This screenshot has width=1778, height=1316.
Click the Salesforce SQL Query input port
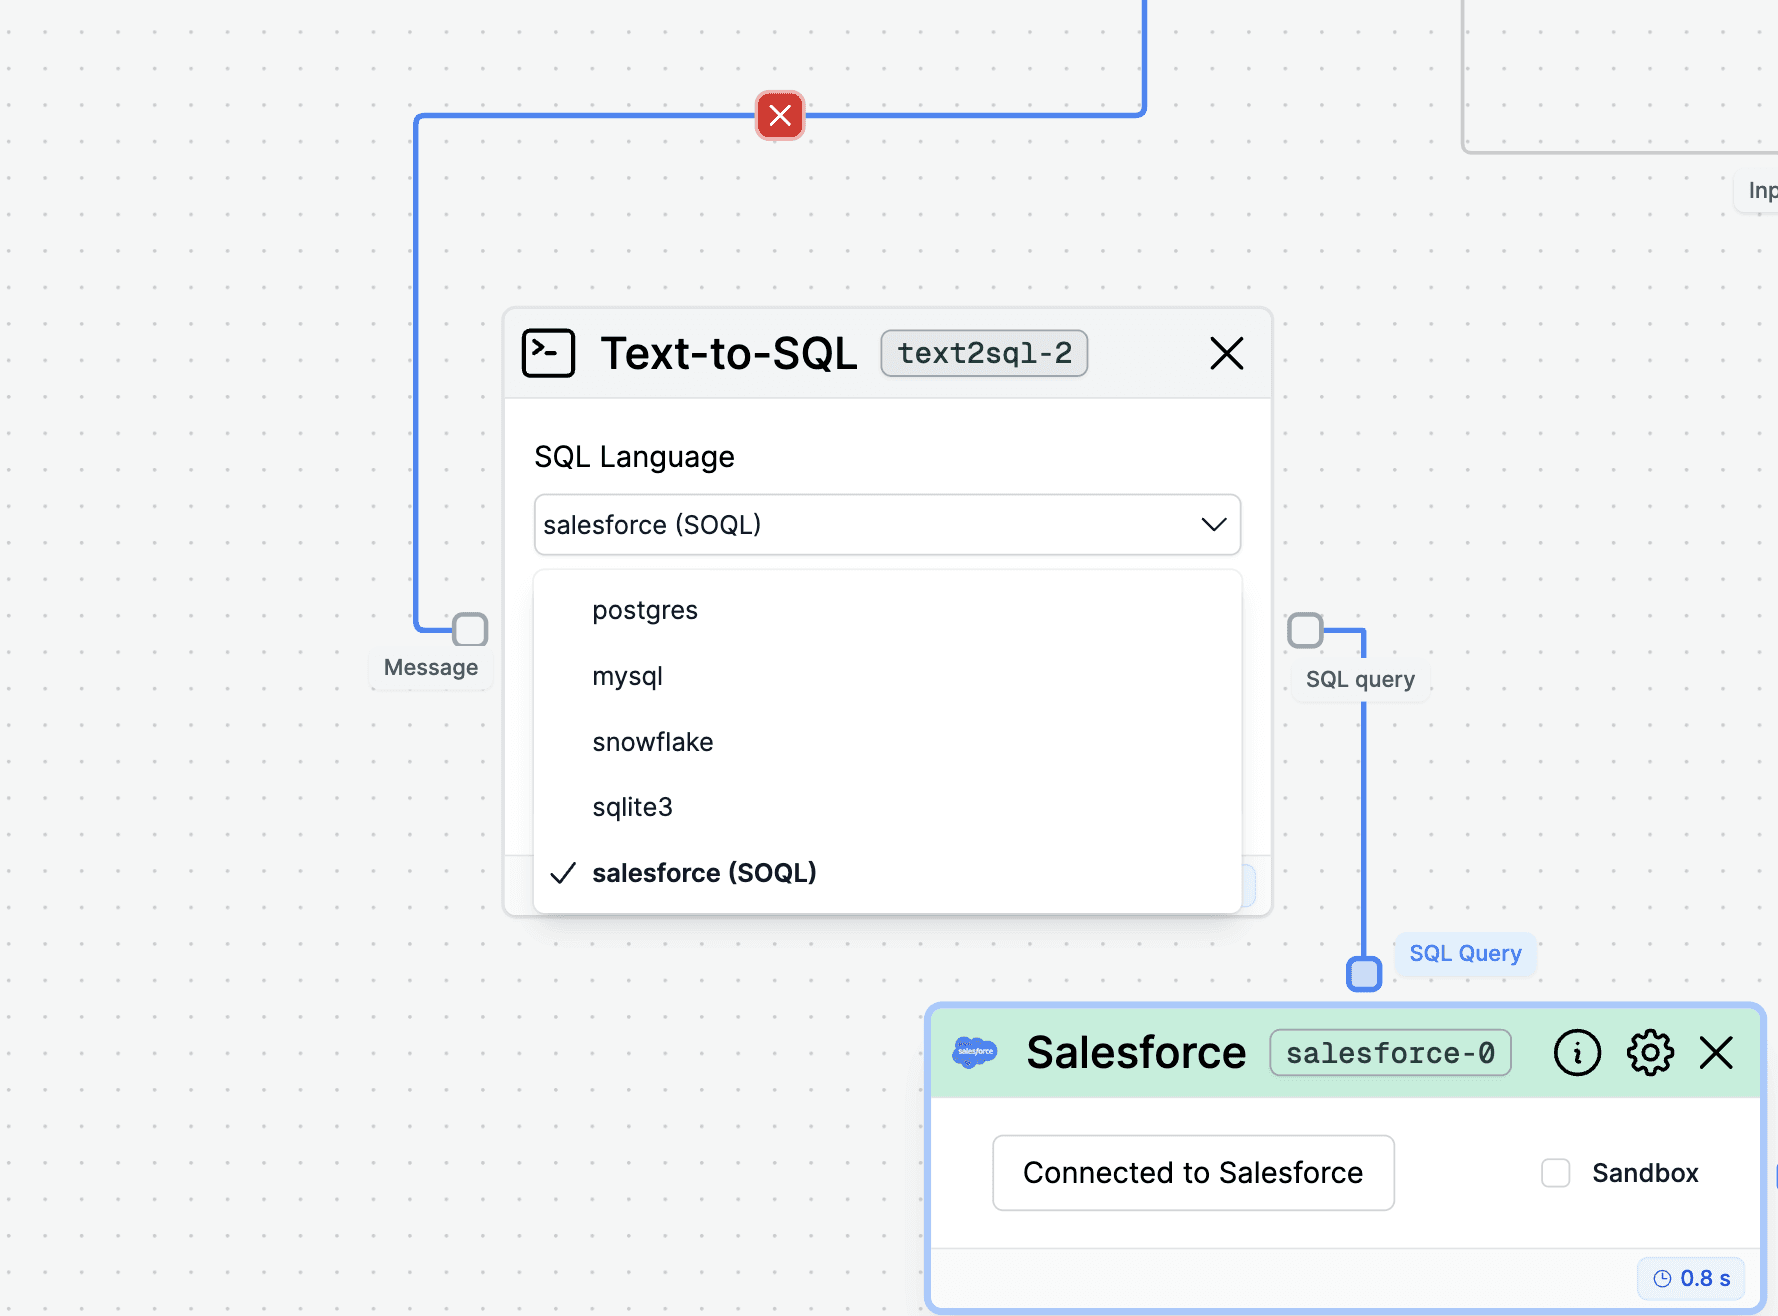(x=1364, y=973)
